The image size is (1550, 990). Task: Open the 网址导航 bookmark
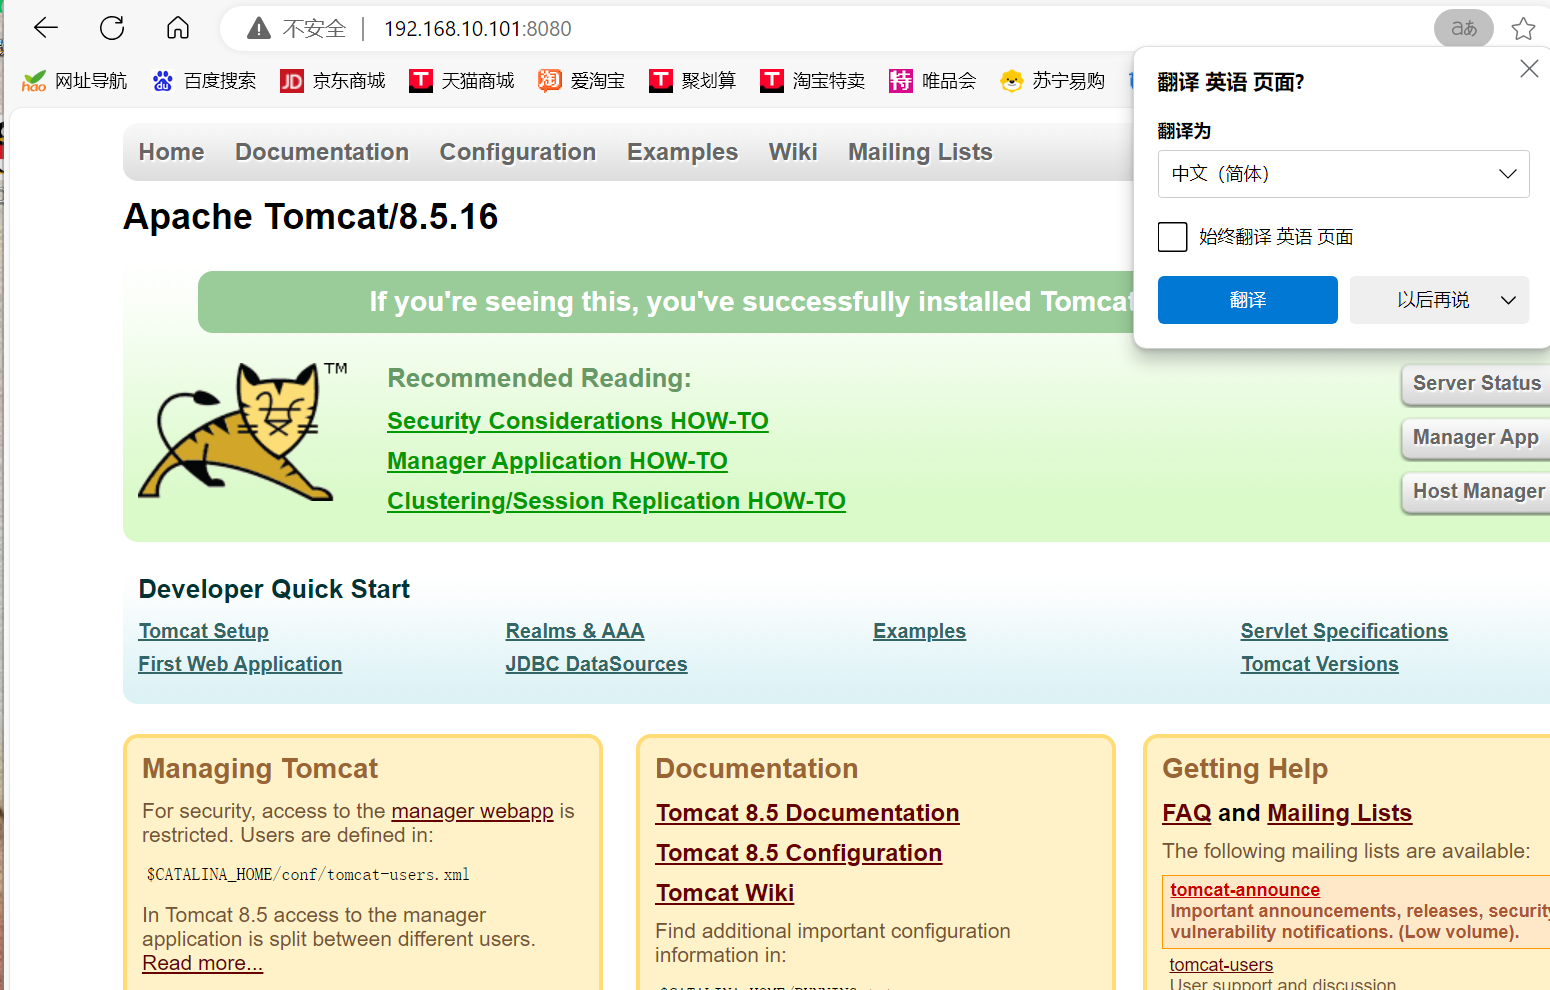pyautogui.click(x=75, y=81)
